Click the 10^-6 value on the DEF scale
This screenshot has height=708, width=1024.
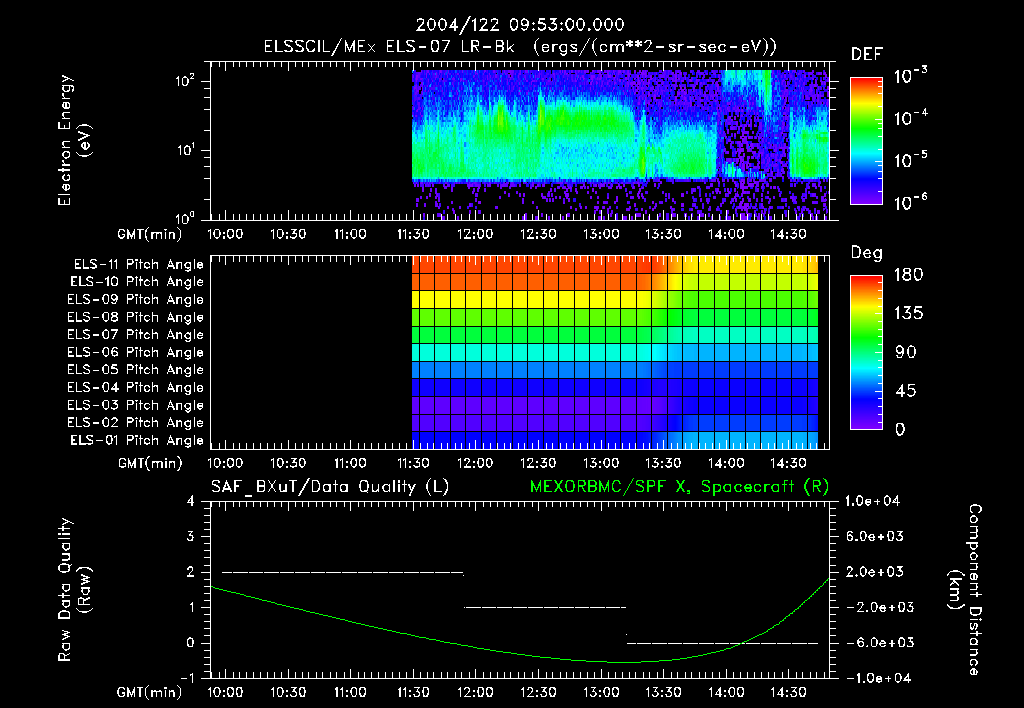[x=911, y=202]
